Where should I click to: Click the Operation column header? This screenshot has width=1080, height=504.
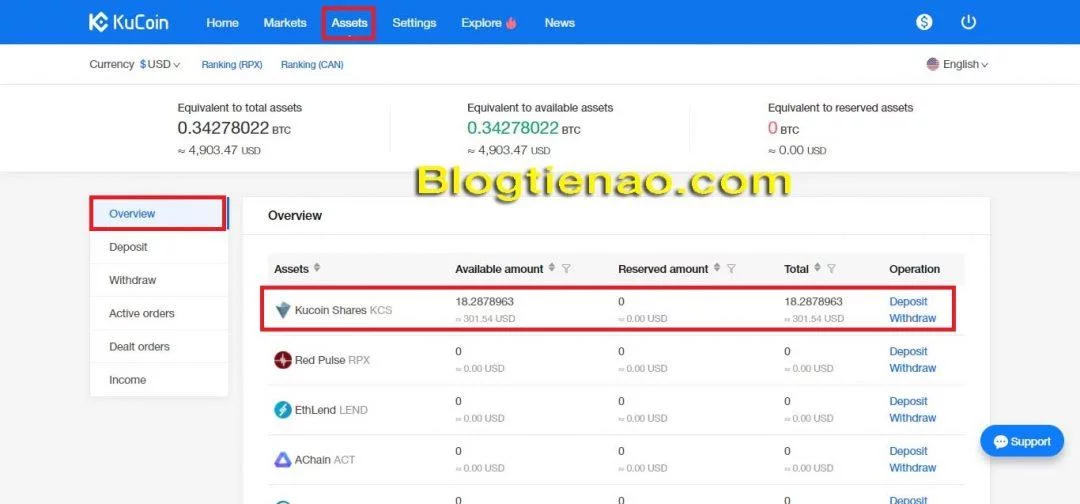(x=914, y=269)
